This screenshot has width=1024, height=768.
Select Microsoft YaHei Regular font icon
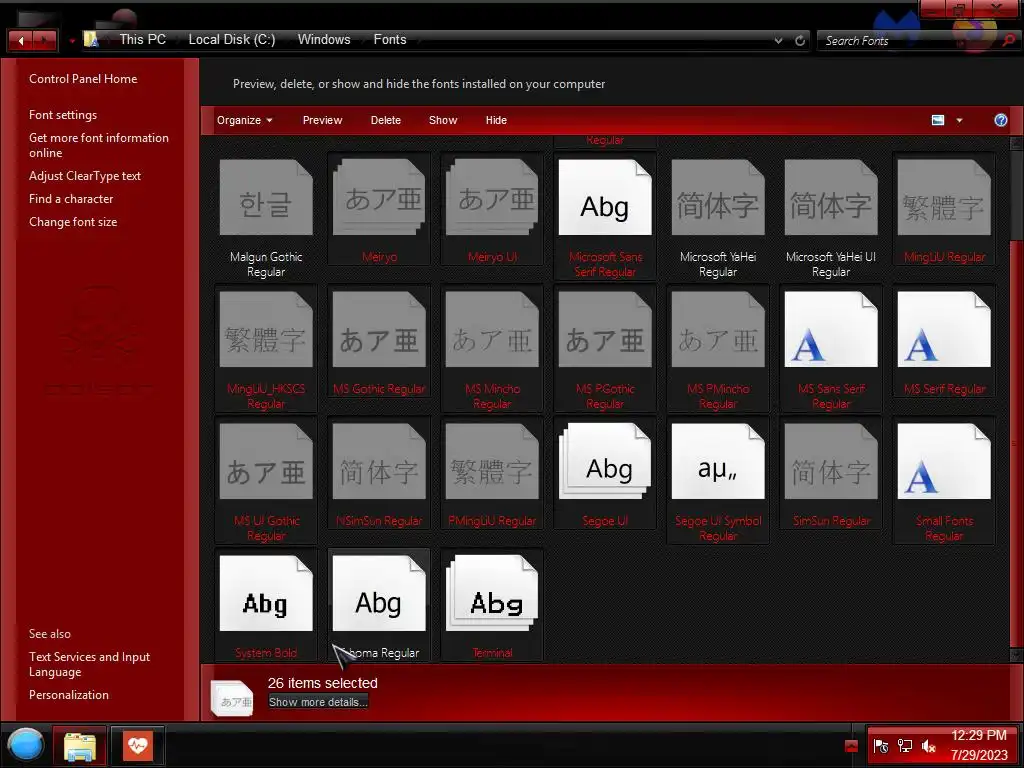pos(718,198)
